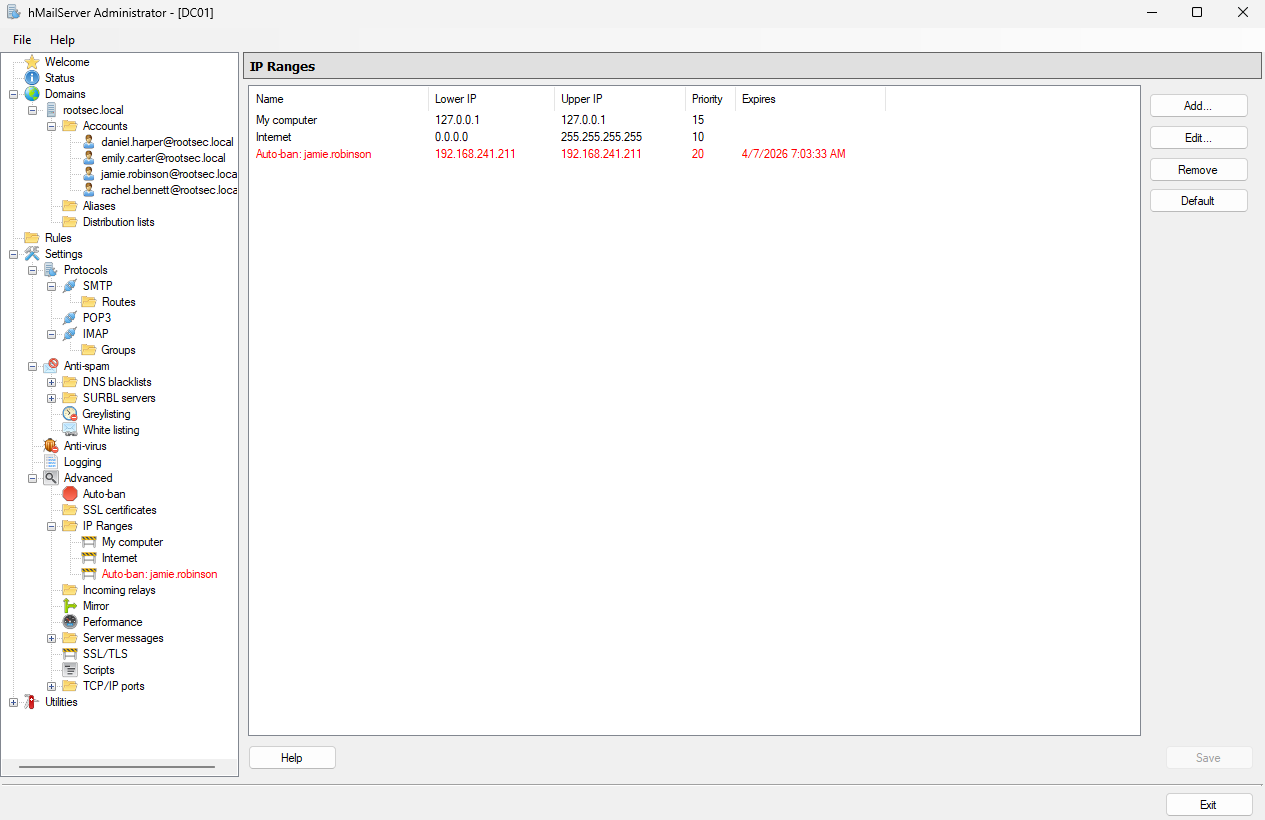Screen dimensions: 1265x820
Task: Click the Add... button
Action: (x=1198, y=106)
